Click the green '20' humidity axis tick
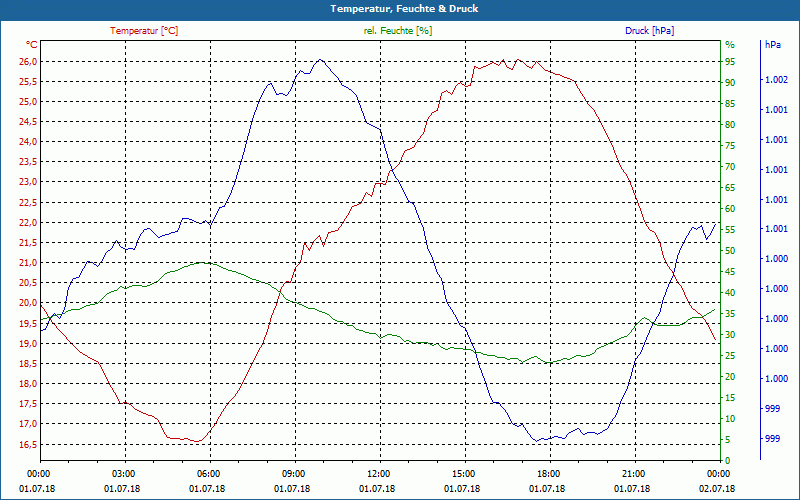 [730, 377]
